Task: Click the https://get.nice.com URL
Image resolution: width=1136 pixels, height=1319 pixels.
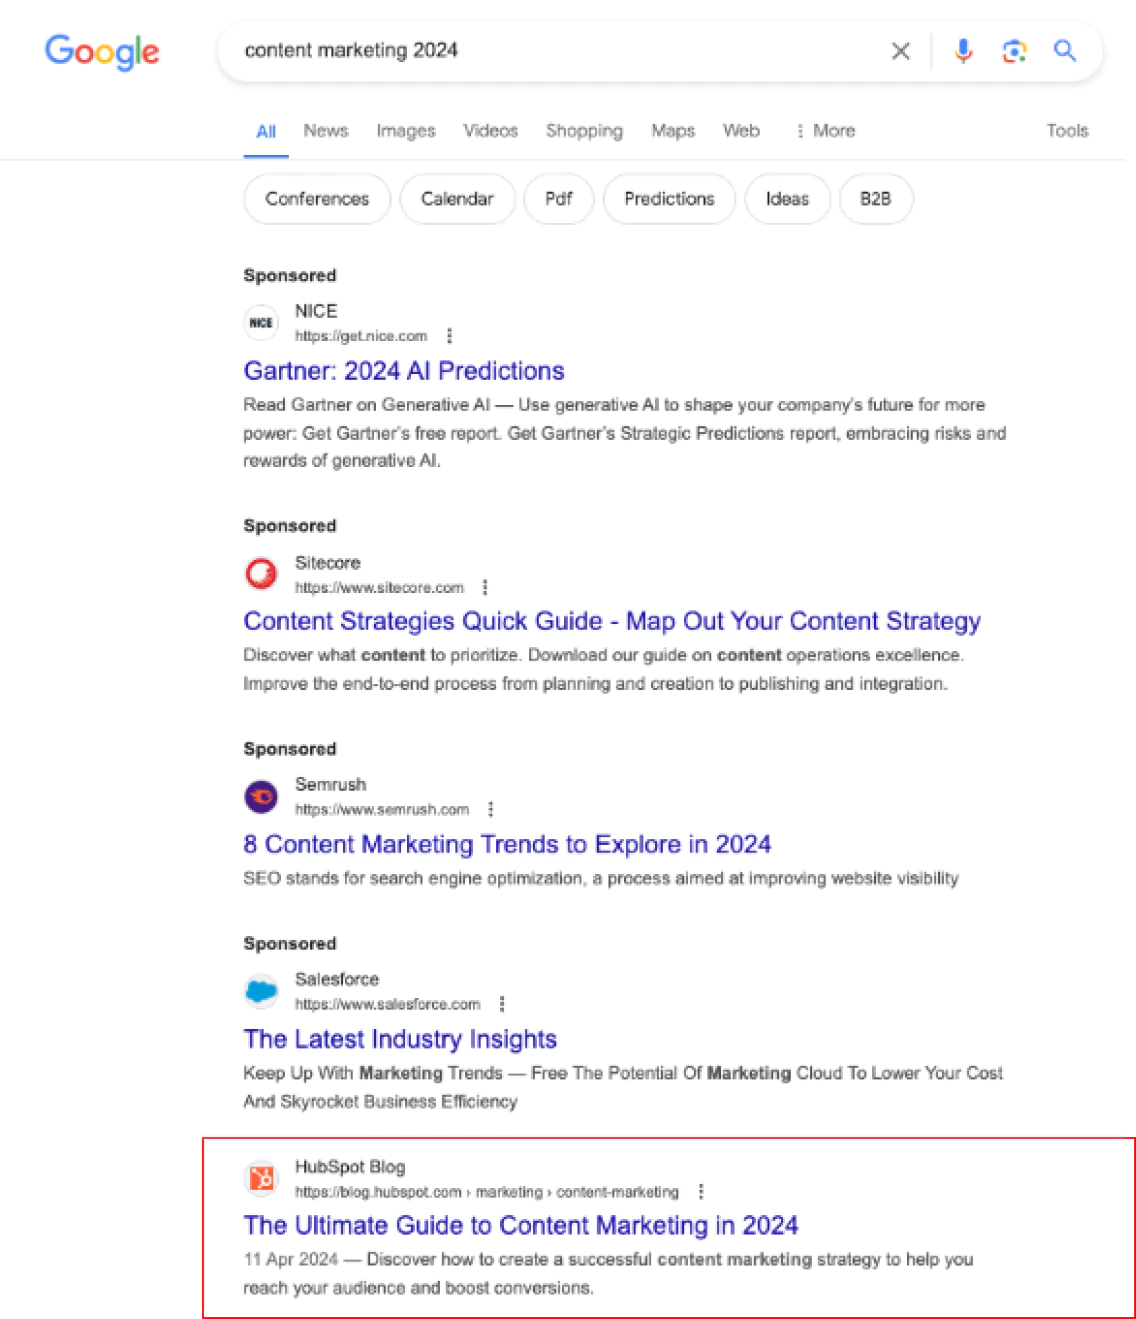Action: coord(361,336)
